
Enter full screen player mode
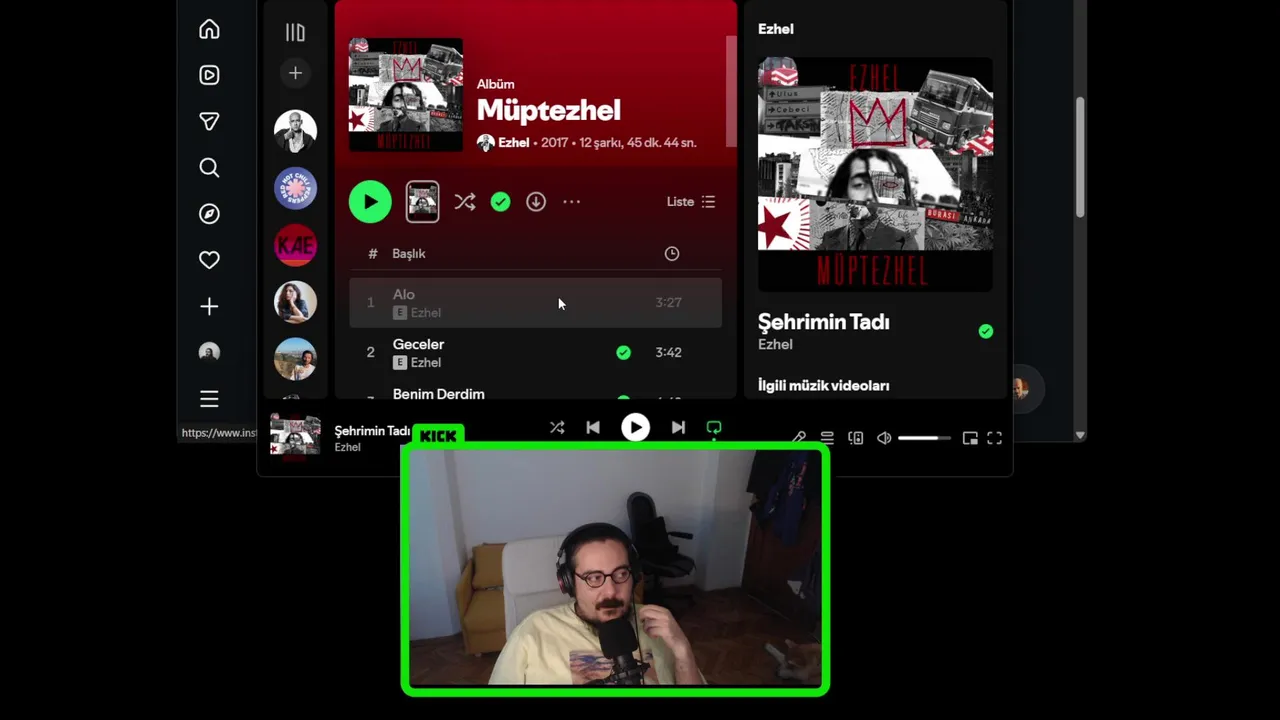[x=995, y=438]
